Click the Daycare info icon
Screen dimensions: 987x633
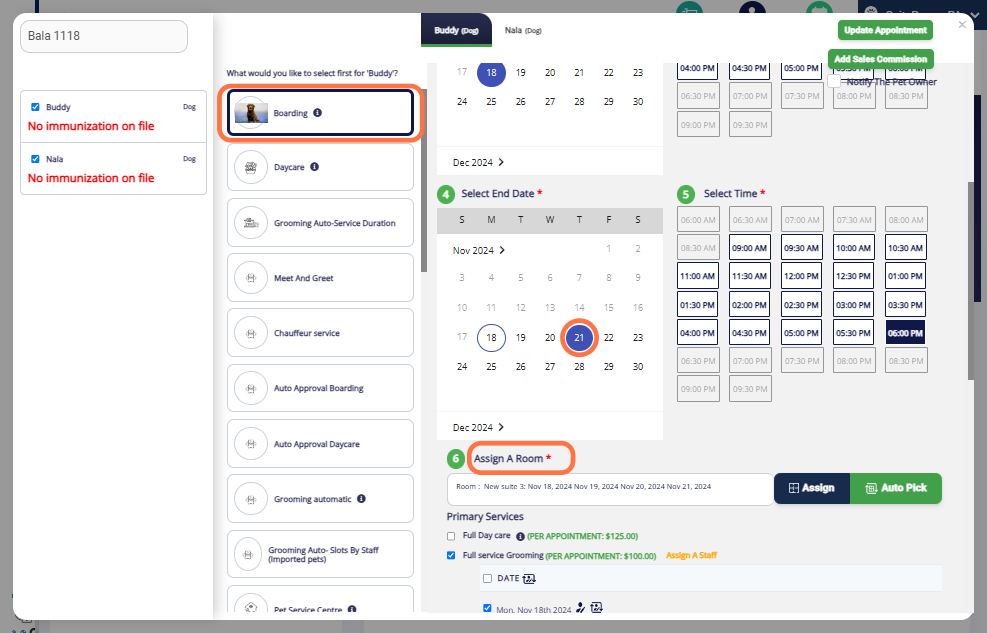click(x=314, y=167)
